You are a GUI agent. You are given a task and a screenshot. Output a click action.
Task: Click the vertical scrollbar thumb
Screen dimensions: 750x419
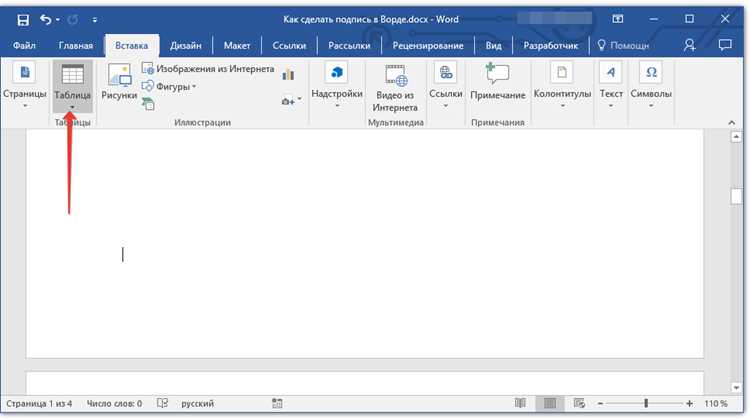click(736, 197)
